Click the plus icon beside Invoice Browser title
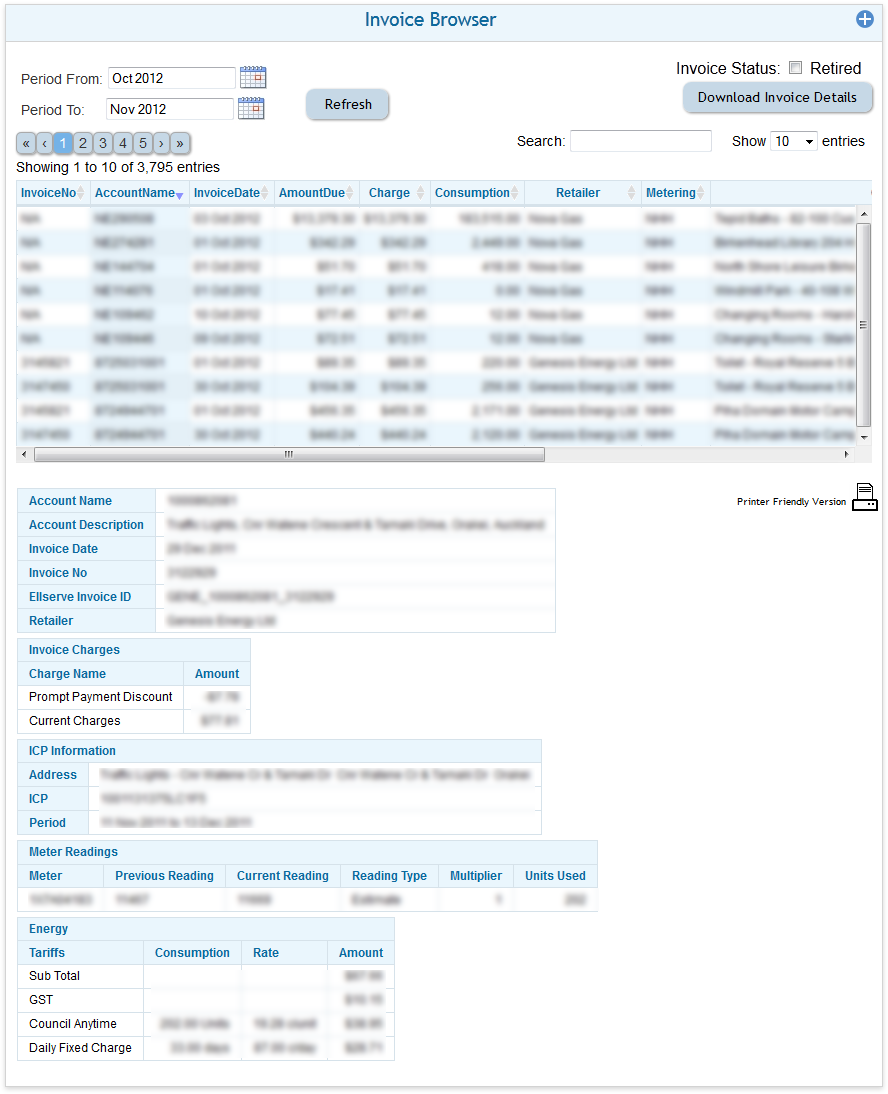 pyautogui.click(x=865, y=19)
